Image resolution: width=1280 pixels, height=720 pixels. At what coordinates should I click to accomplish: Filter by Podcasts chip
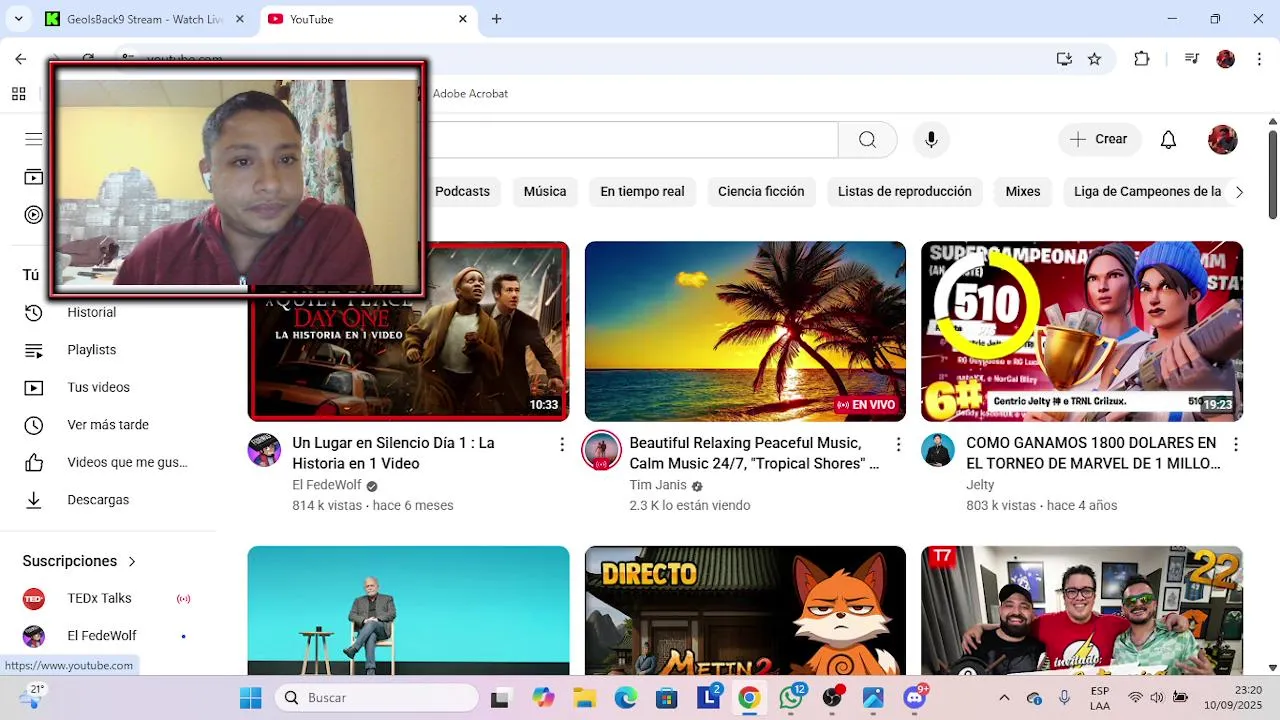click(x=462, y=192)
